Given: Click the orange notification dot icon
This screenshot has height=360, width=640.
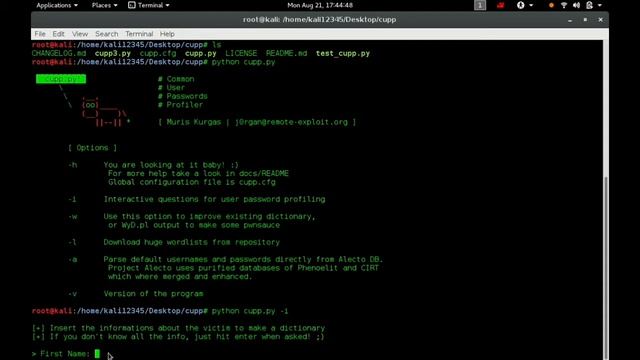Looking at the screenshot, I should point(551,5).
